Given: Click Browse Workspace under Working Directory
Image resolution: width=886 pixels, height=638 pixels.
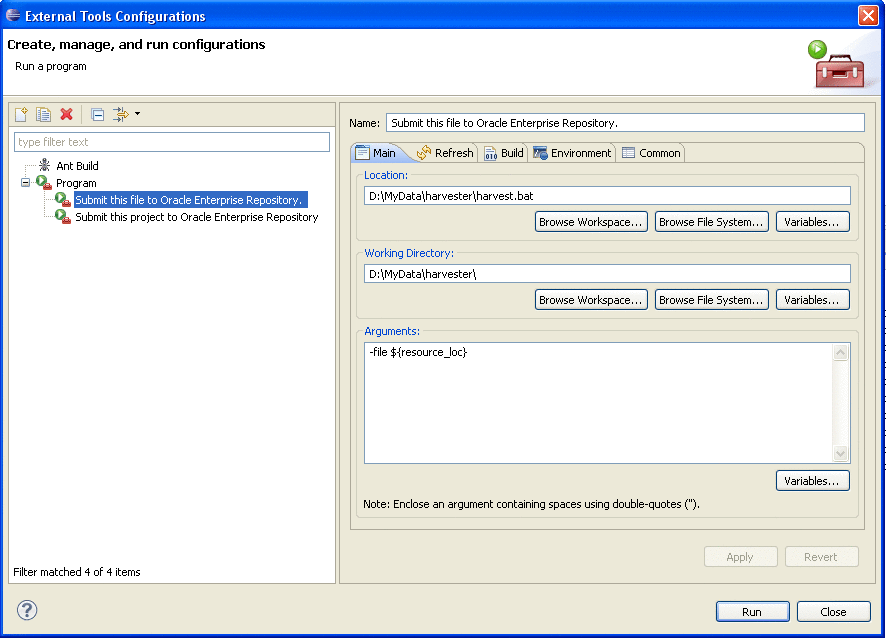Looking at the screenshot, I should pos(591,300).
